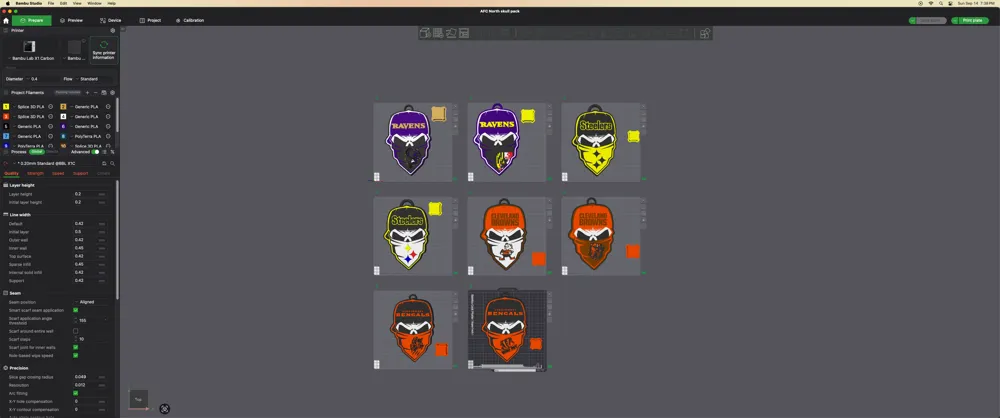Open the Flow Standard dropdown

(x=94, y=79)
